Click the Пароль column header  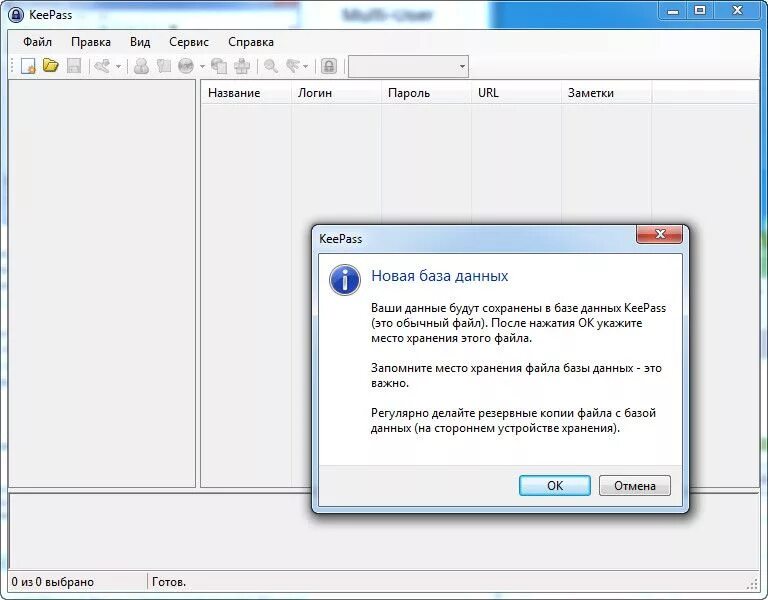(x=427, y=93)
